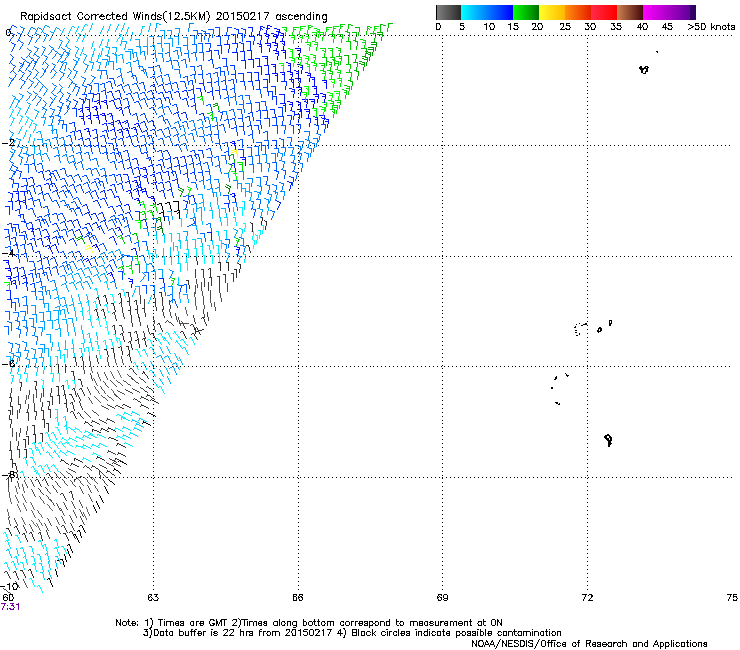This screenshot has width=740, height=650.
Task: Click the longitude label "75"
Action: tap(732, 598)
